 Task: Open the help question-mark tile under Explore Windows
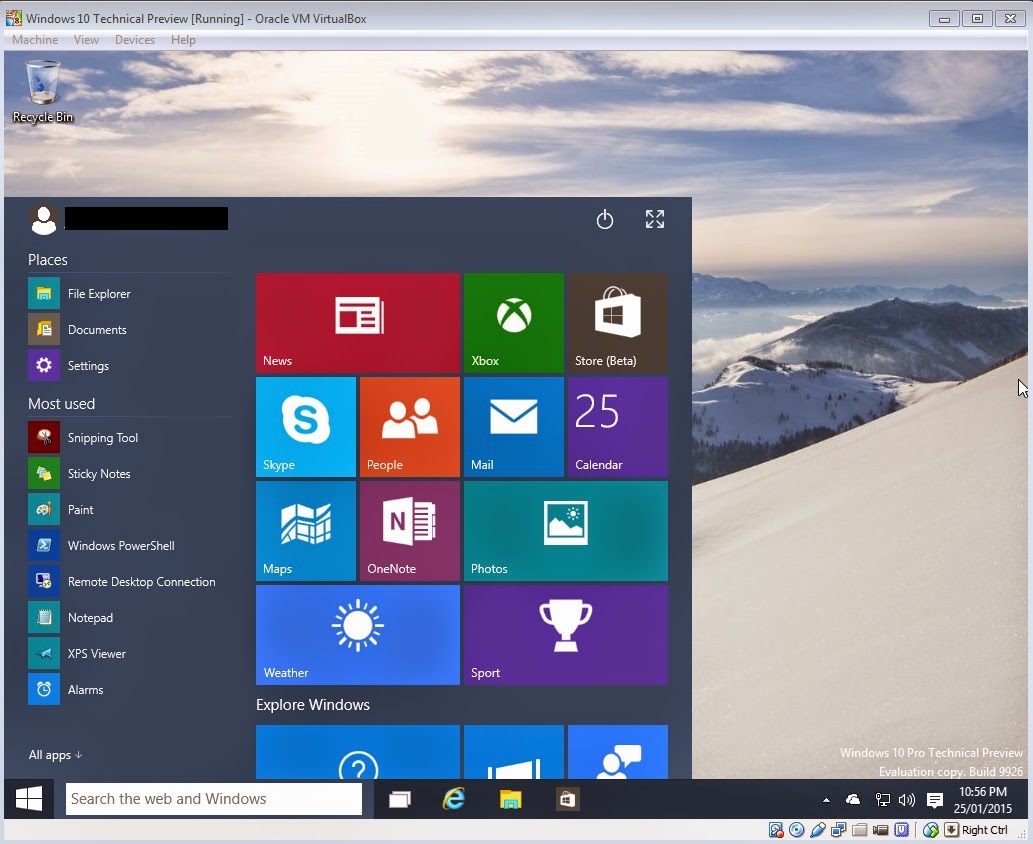pos(358,752)
